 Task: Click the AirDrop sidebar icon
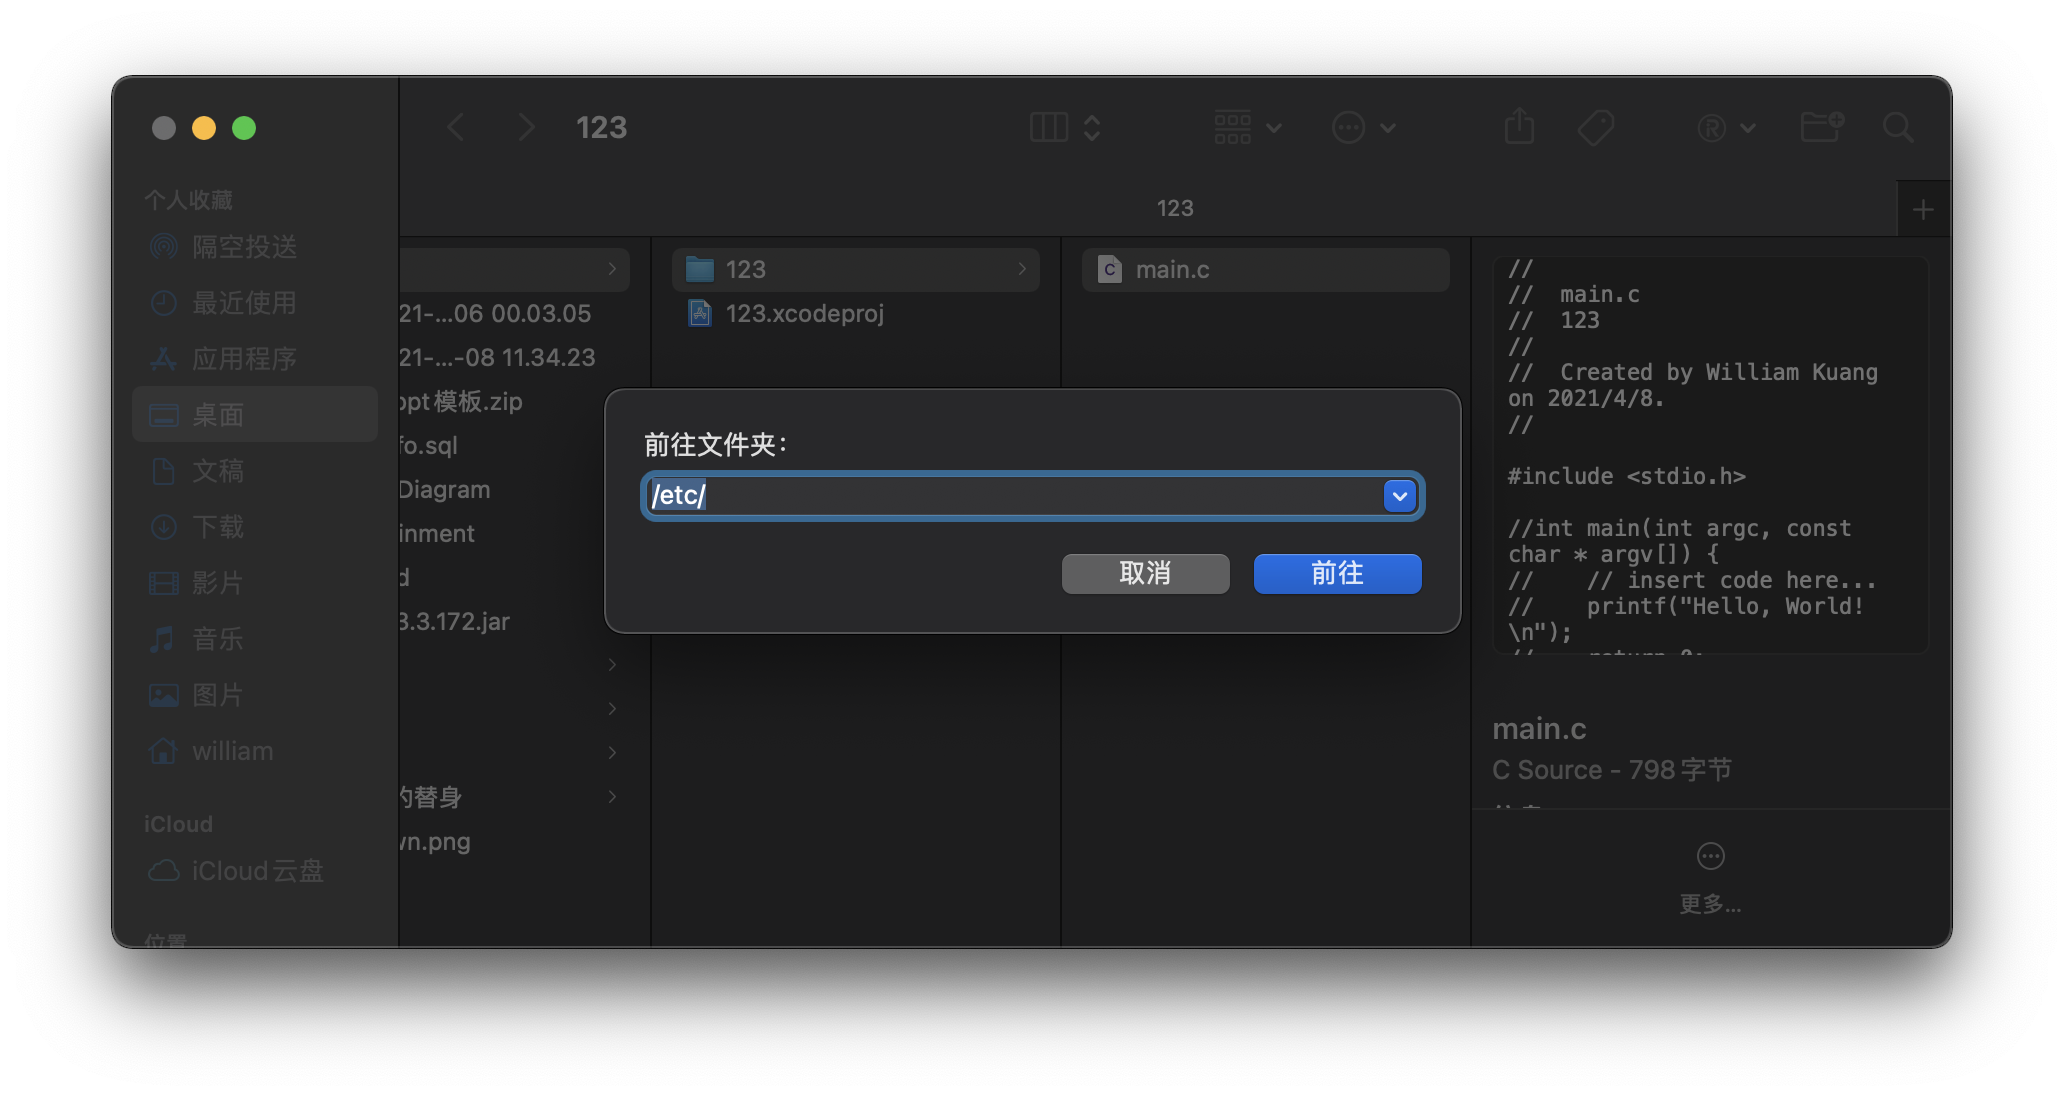click(163, 246)
